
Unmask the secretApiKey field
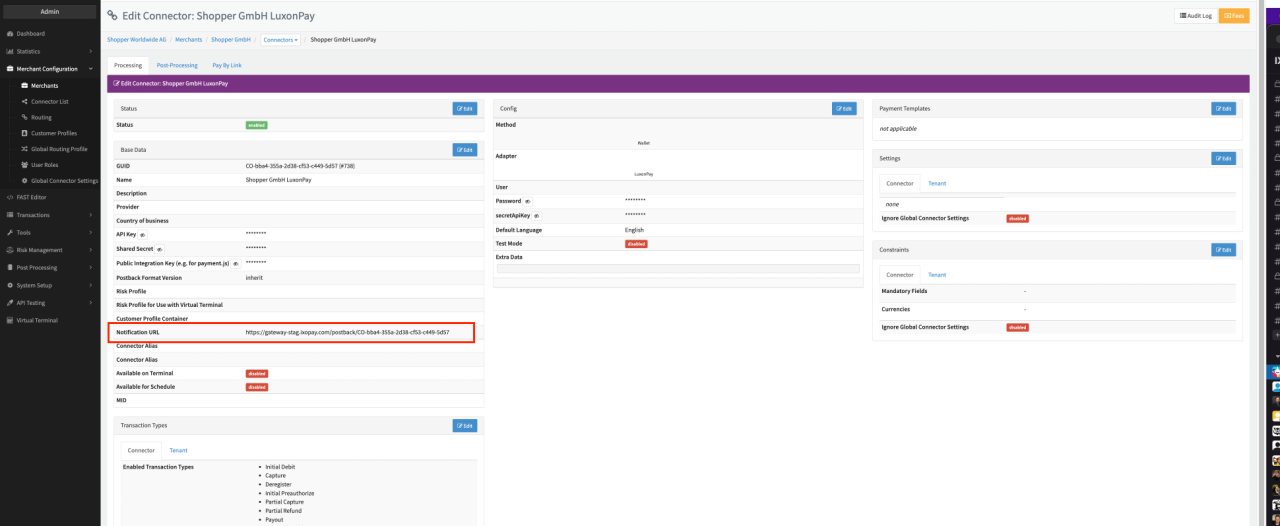click(537, 215)
